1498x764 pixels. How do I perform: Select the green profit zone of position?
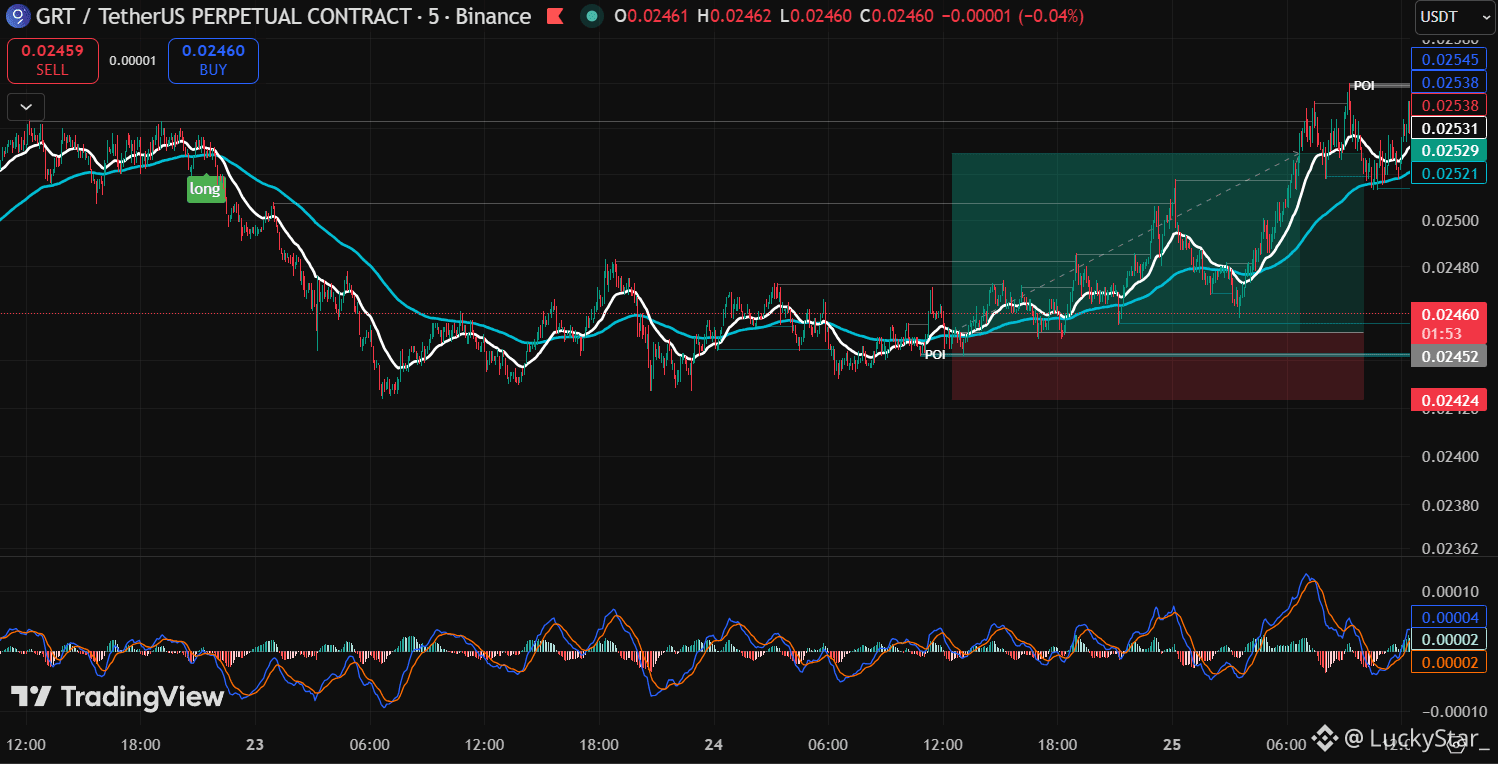pos(1157,242)
